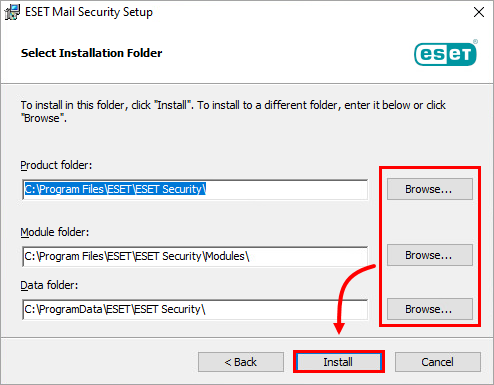
Task: Browse for the Data folder location
Action: point(430,309)
